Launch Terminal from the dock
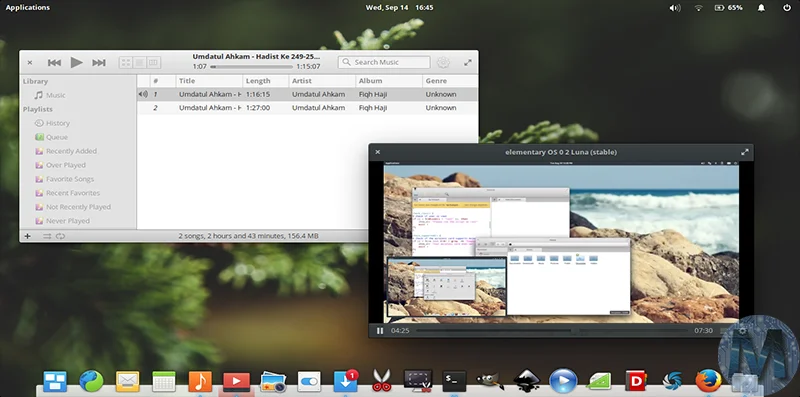The width and height of the screenshot is (800, 397). click(454, 381)
